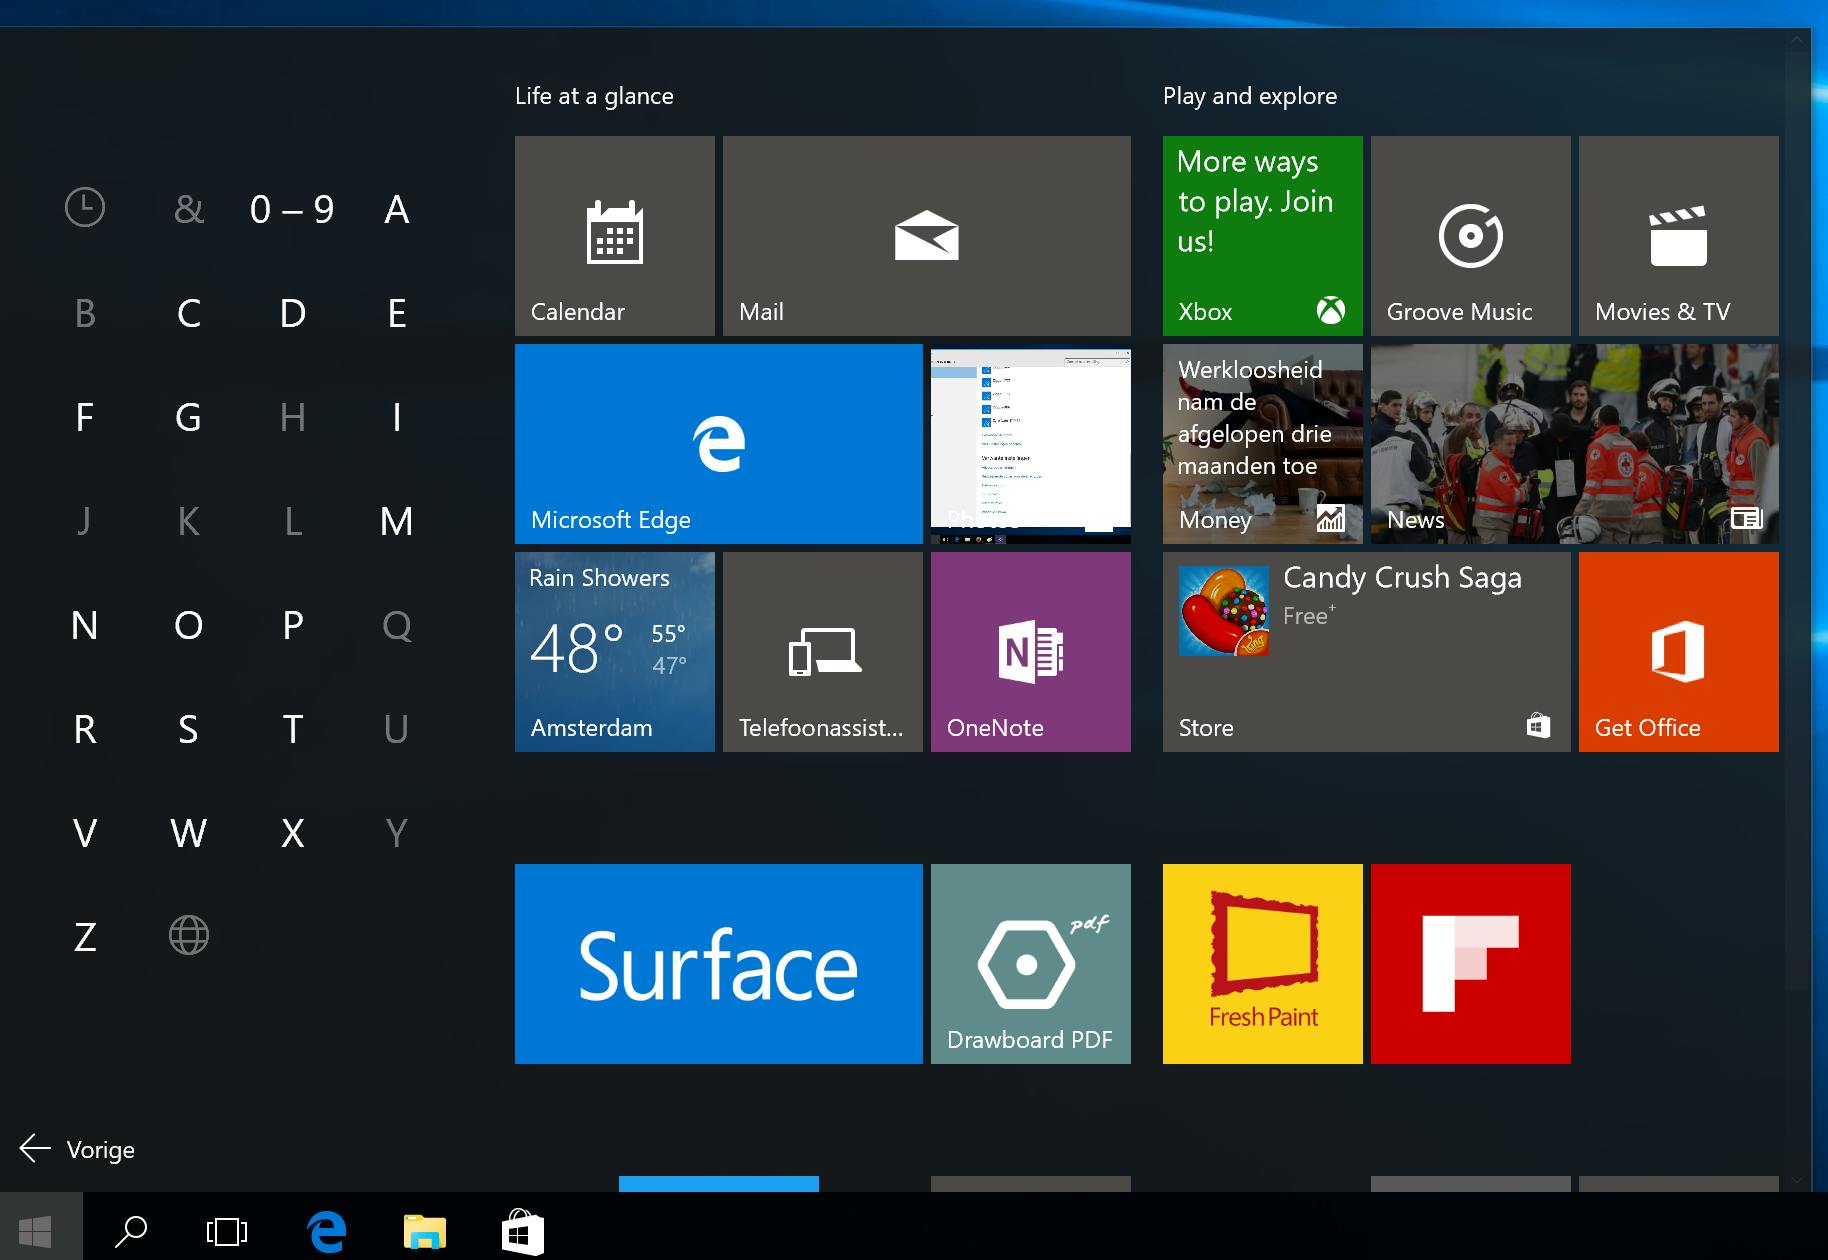The height and width of the screenshot is (1260, 1828).
Task: Open the Store tile showing Candy Crush Saga
Action: tap(1367, 652)
